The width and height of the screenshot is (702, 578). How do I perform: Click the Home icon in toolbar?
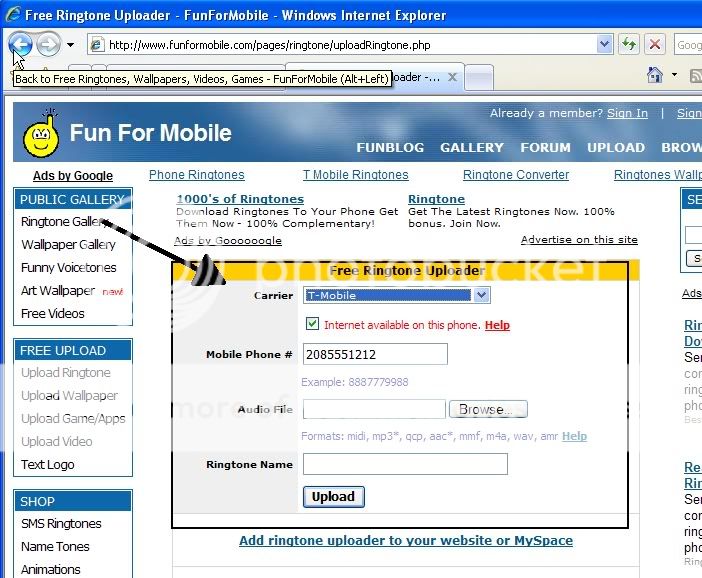coord(655,75)
